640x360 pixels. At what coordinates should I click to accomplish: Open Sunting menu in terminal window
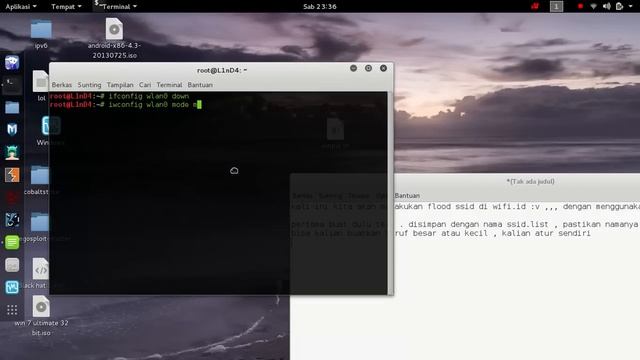click(89, 85)
